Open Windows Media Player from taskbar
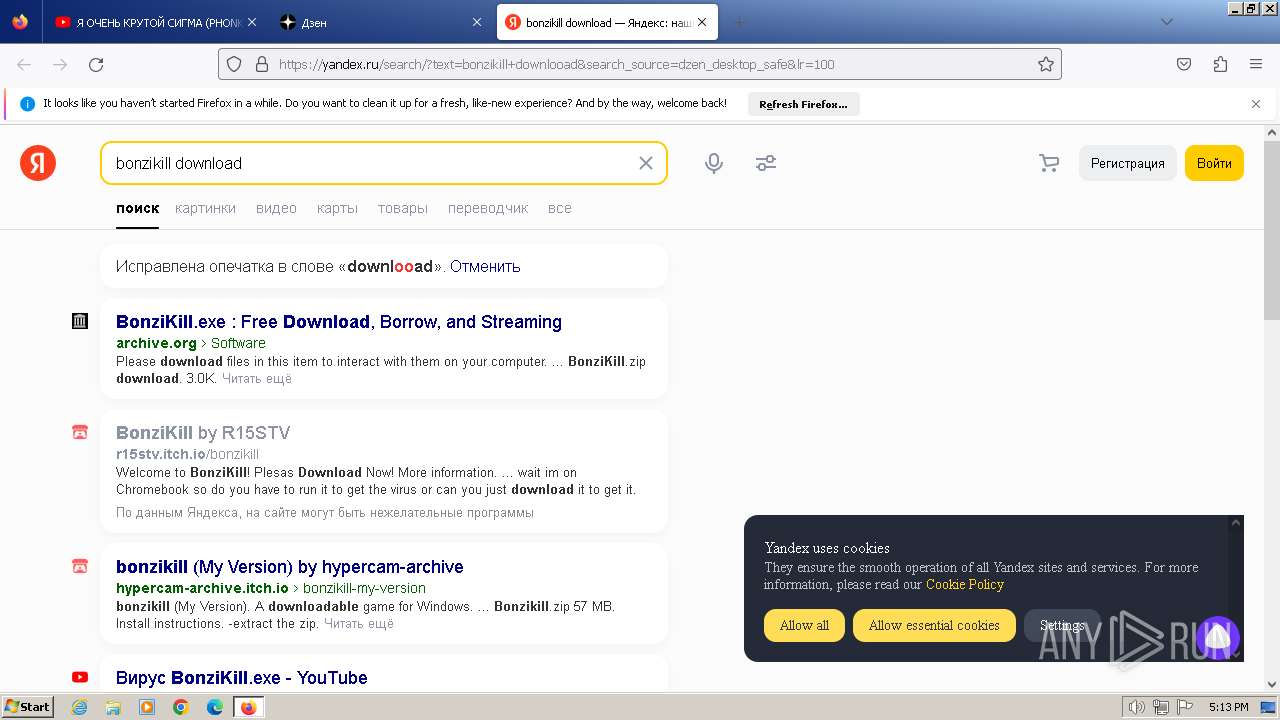 [x=147, y=707]
